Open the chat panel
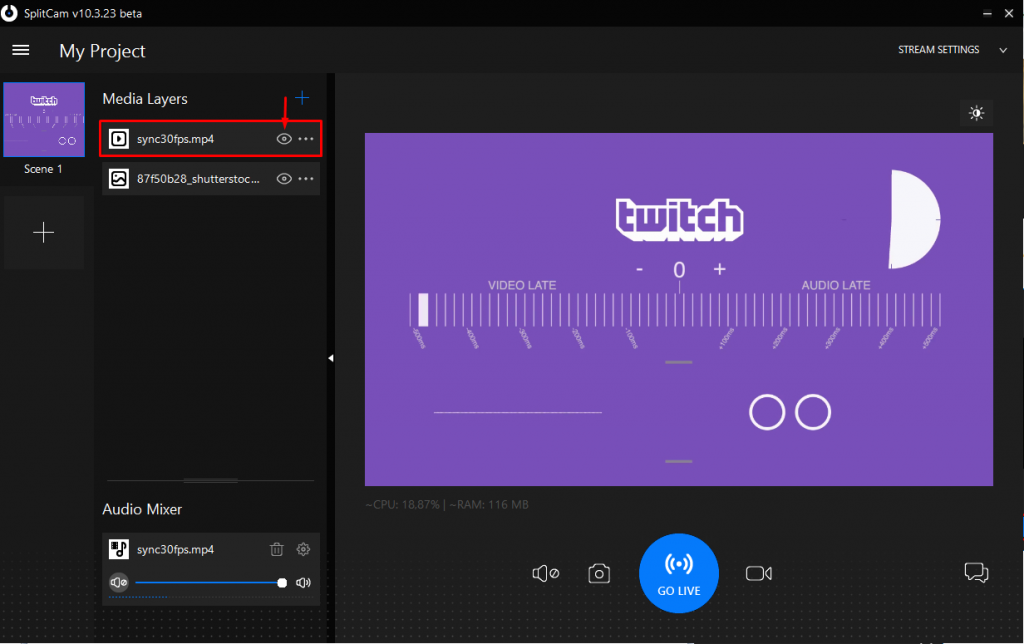 [x=976, y=573]
